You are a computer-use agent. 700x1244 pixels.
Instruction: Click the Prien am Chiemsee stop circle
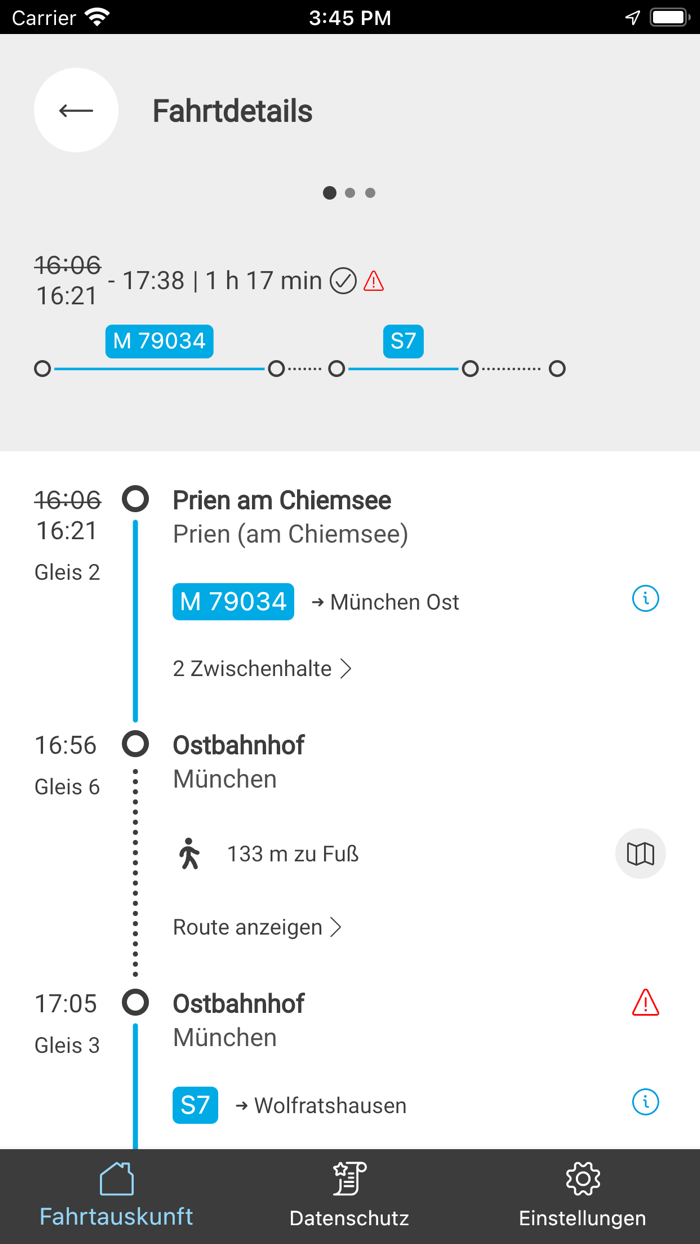click(x=135, y=499)
